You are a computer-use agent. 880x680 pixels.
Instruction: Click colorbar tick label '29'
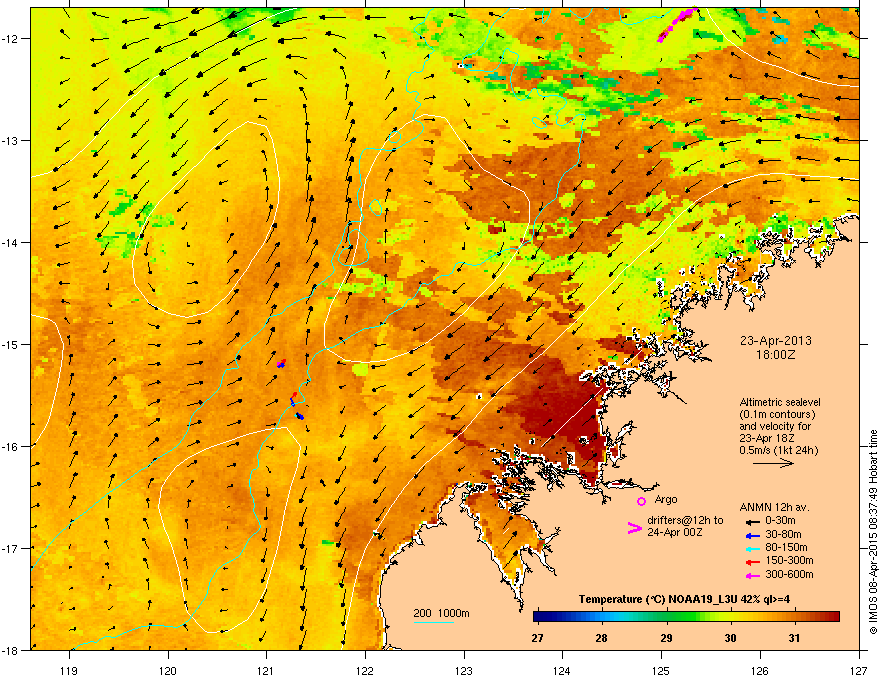coord(666,638)
